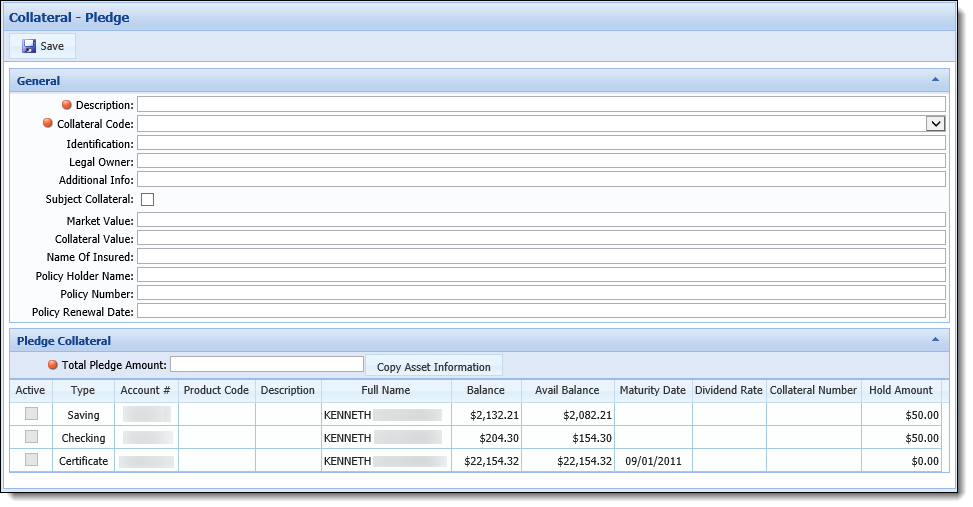
Task: Sort by the Account # column header
Action: (x=145, y=390)
